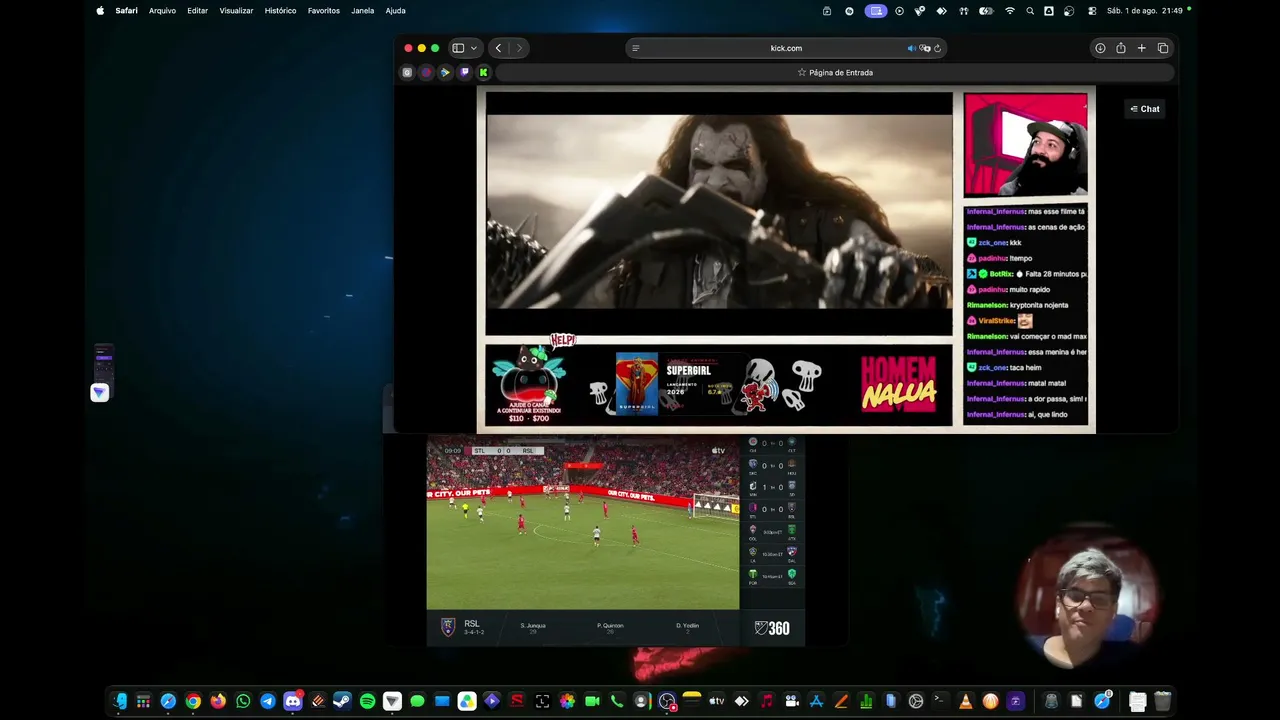Viewport: 1280px width, 720px height.
Task: Open the Ajuda menu
Action: [x=395, y=11]
